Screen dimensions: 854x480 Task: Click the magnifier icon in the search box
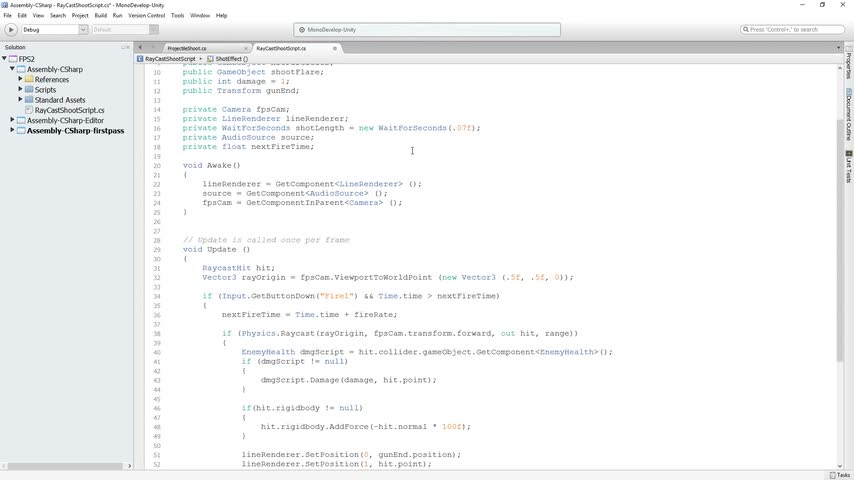coord(746,29)
